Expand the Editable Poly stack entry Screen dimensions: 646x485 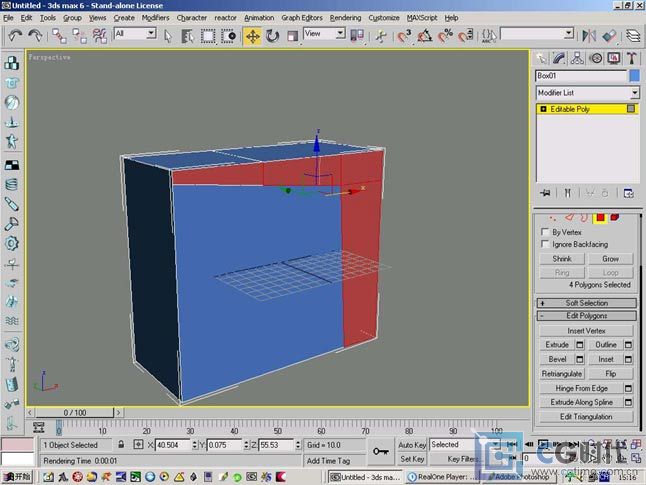pos(543,109)
